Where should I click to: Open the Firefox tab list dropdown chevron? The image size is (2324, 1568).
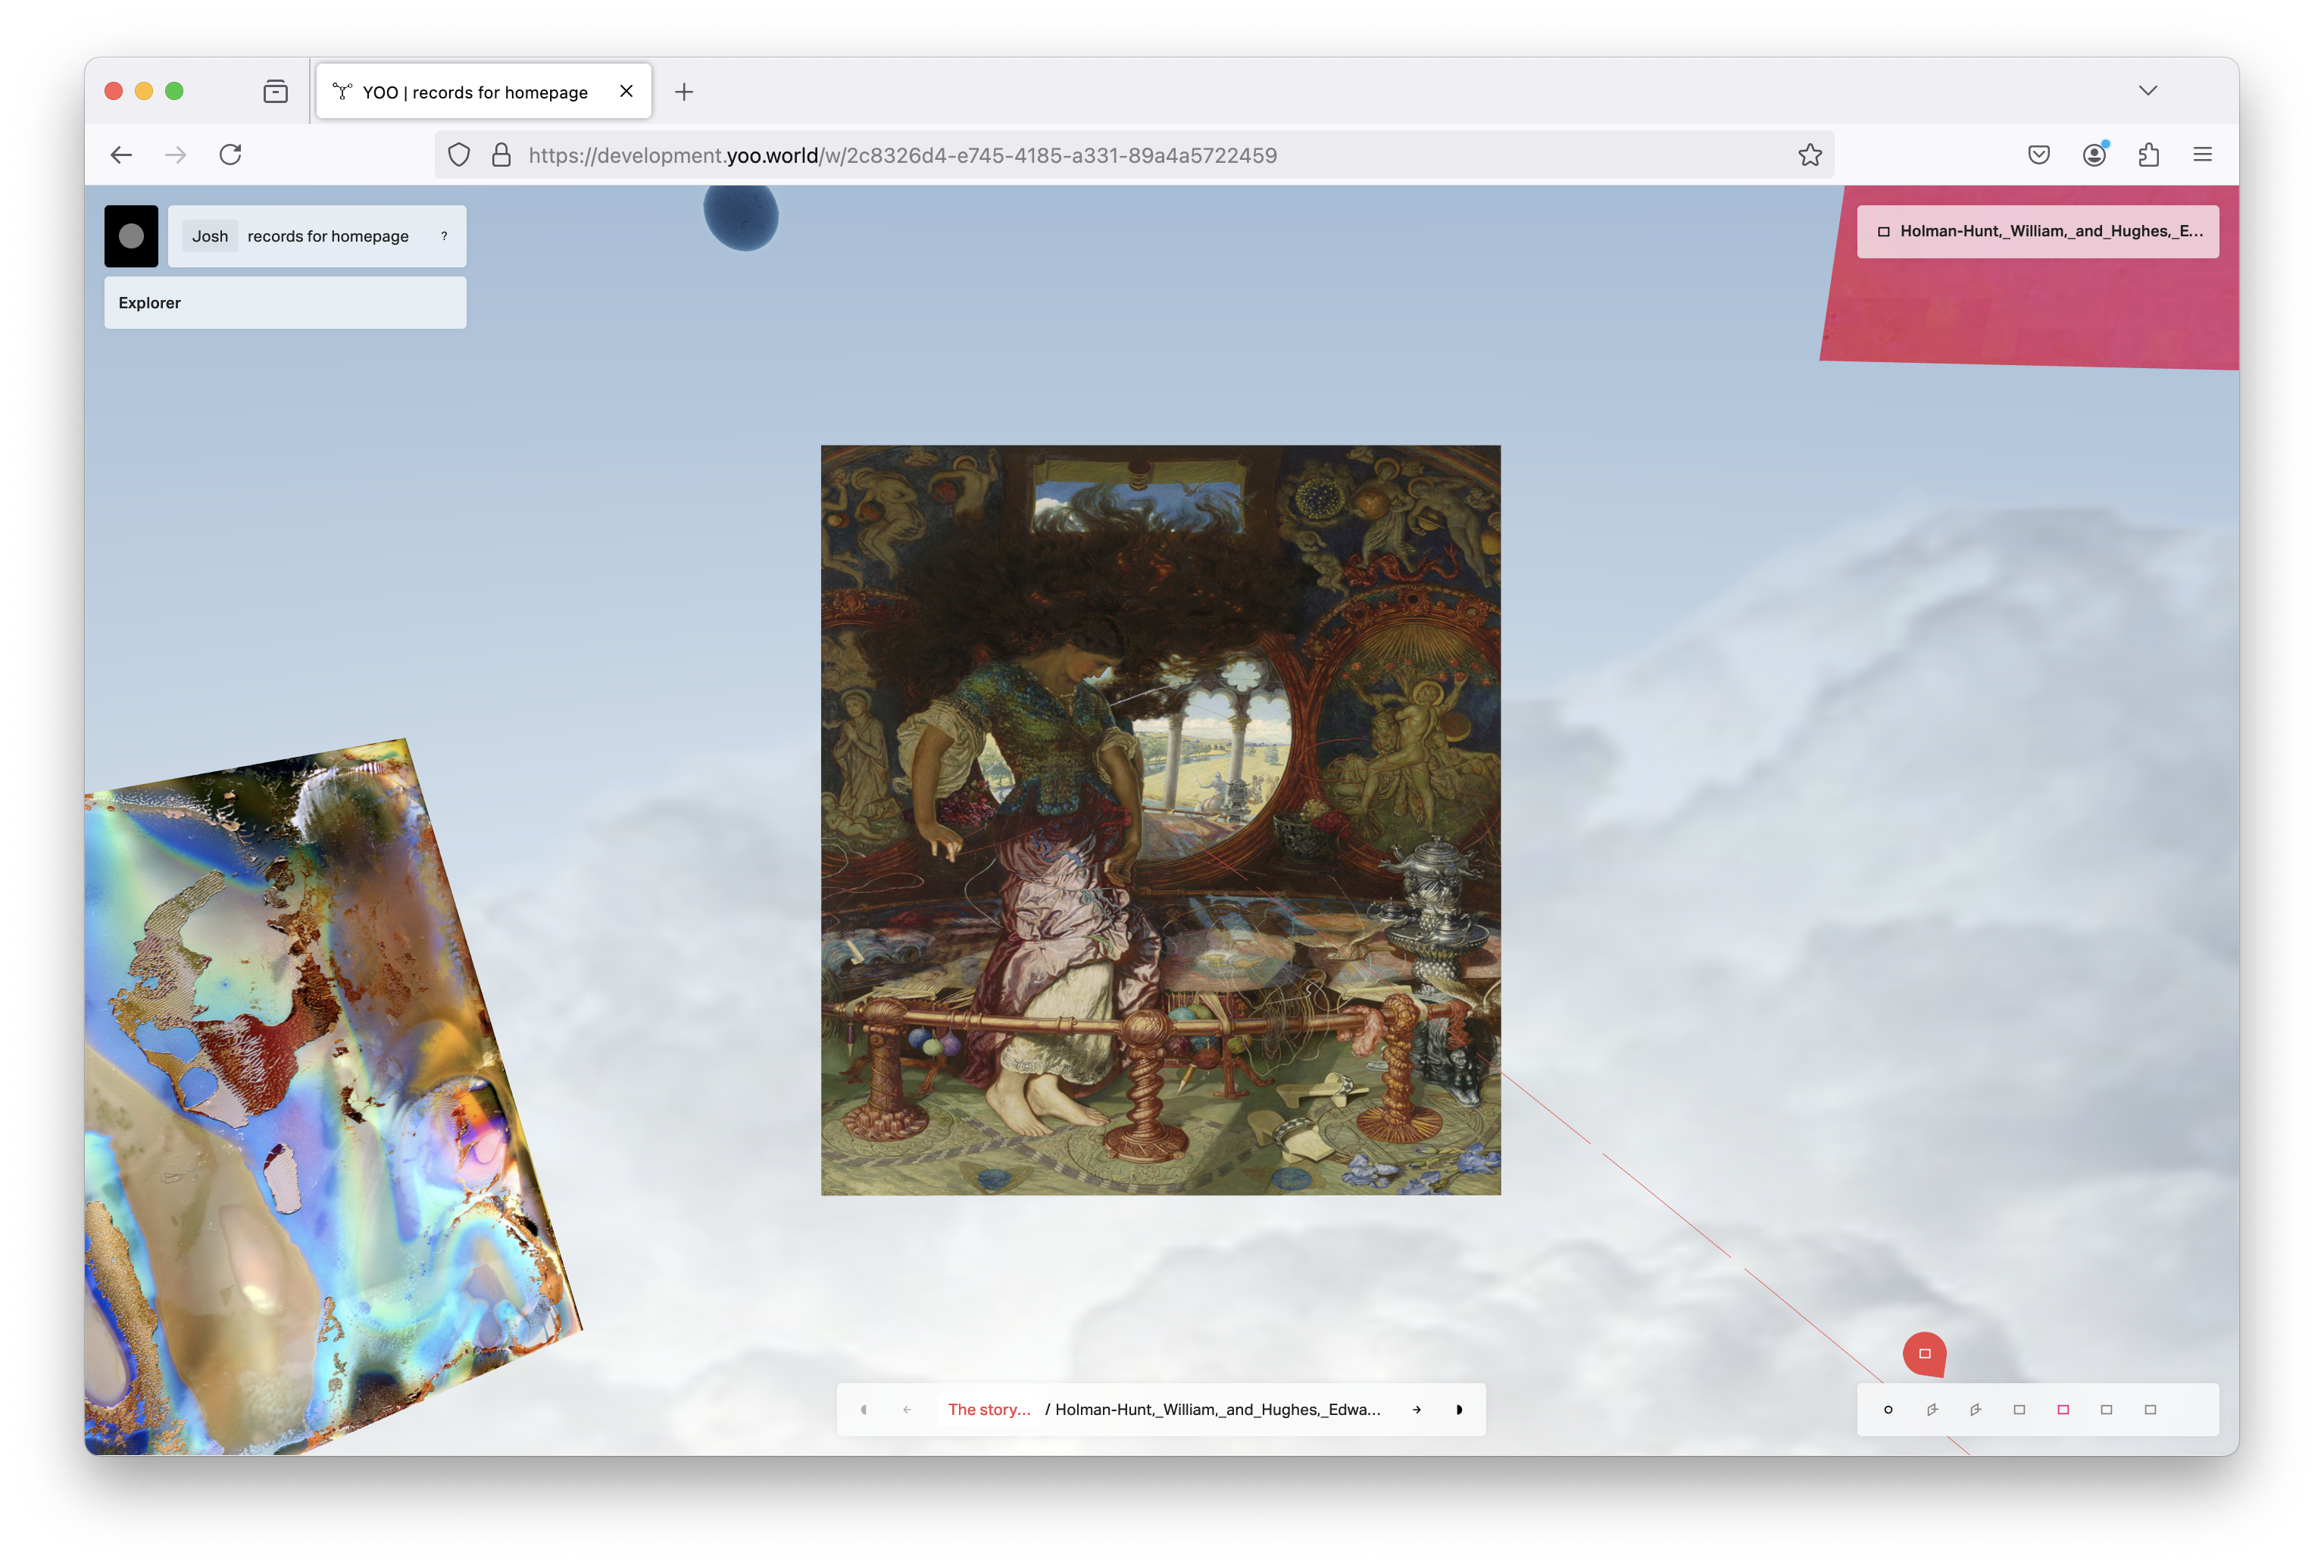(2148, 91)
